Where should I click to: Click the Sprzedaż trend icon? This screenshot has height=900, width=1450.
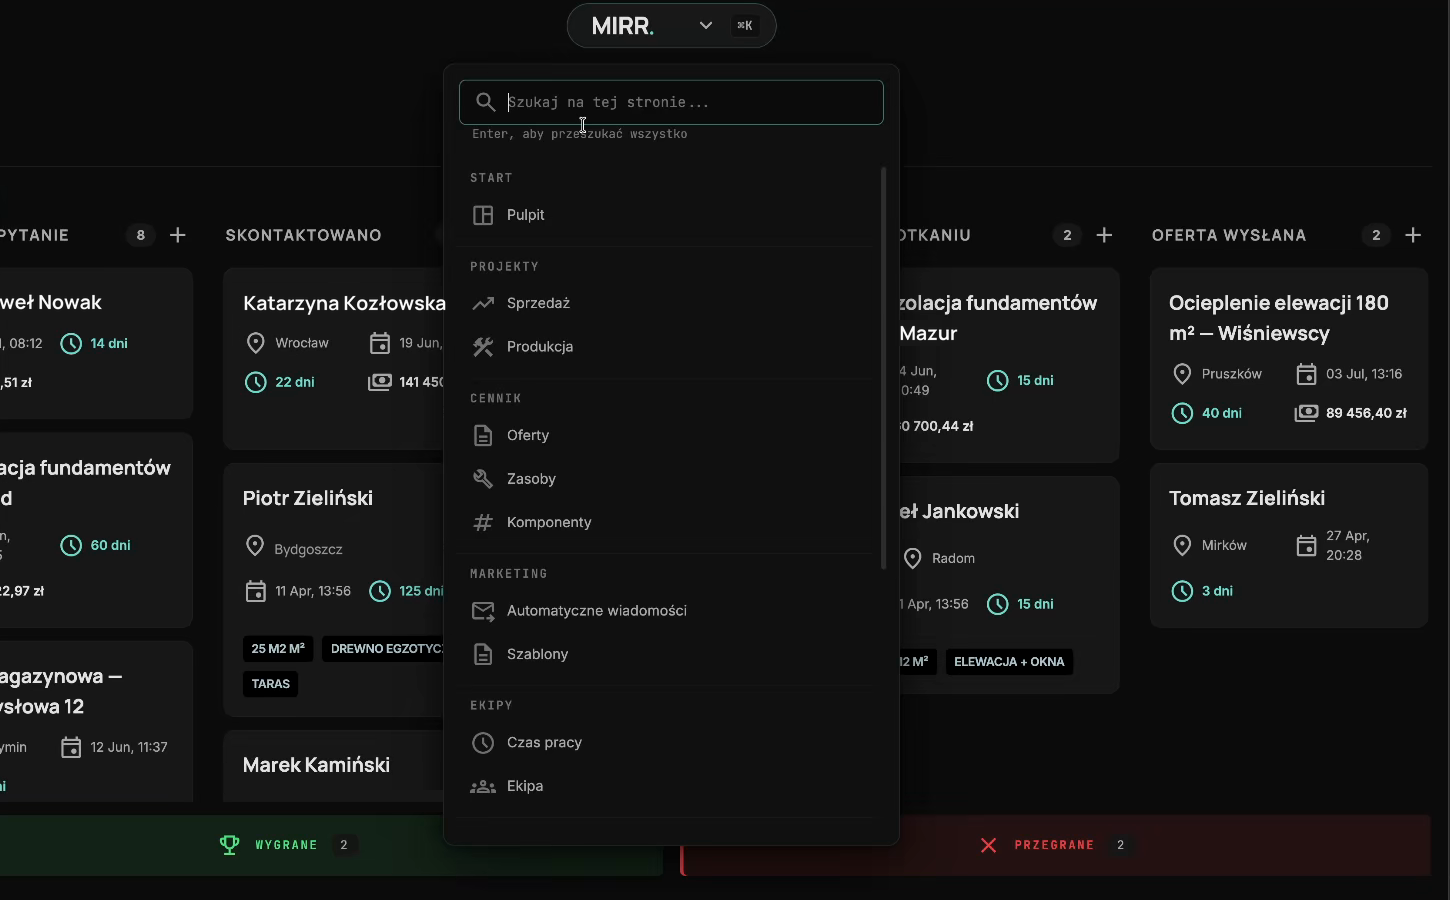click(483, 303)
